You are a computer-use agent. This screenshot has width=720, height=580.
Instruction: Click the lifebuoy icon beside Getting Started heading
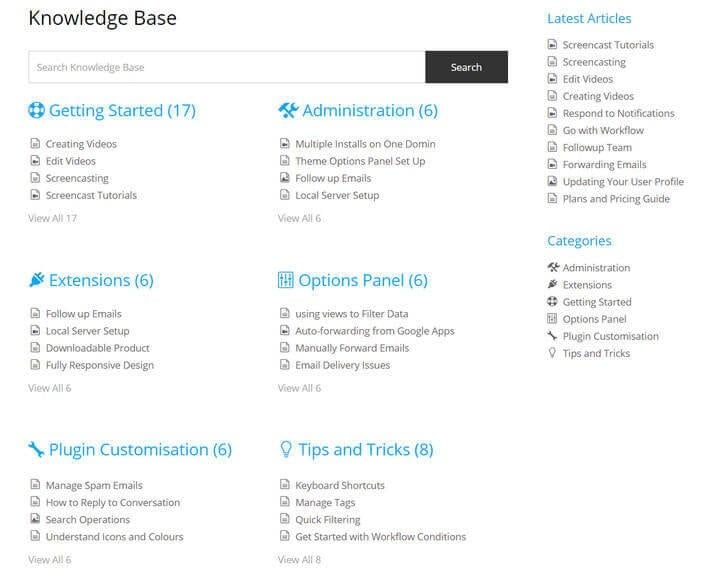pyautogui.click(x=37, y=111)
